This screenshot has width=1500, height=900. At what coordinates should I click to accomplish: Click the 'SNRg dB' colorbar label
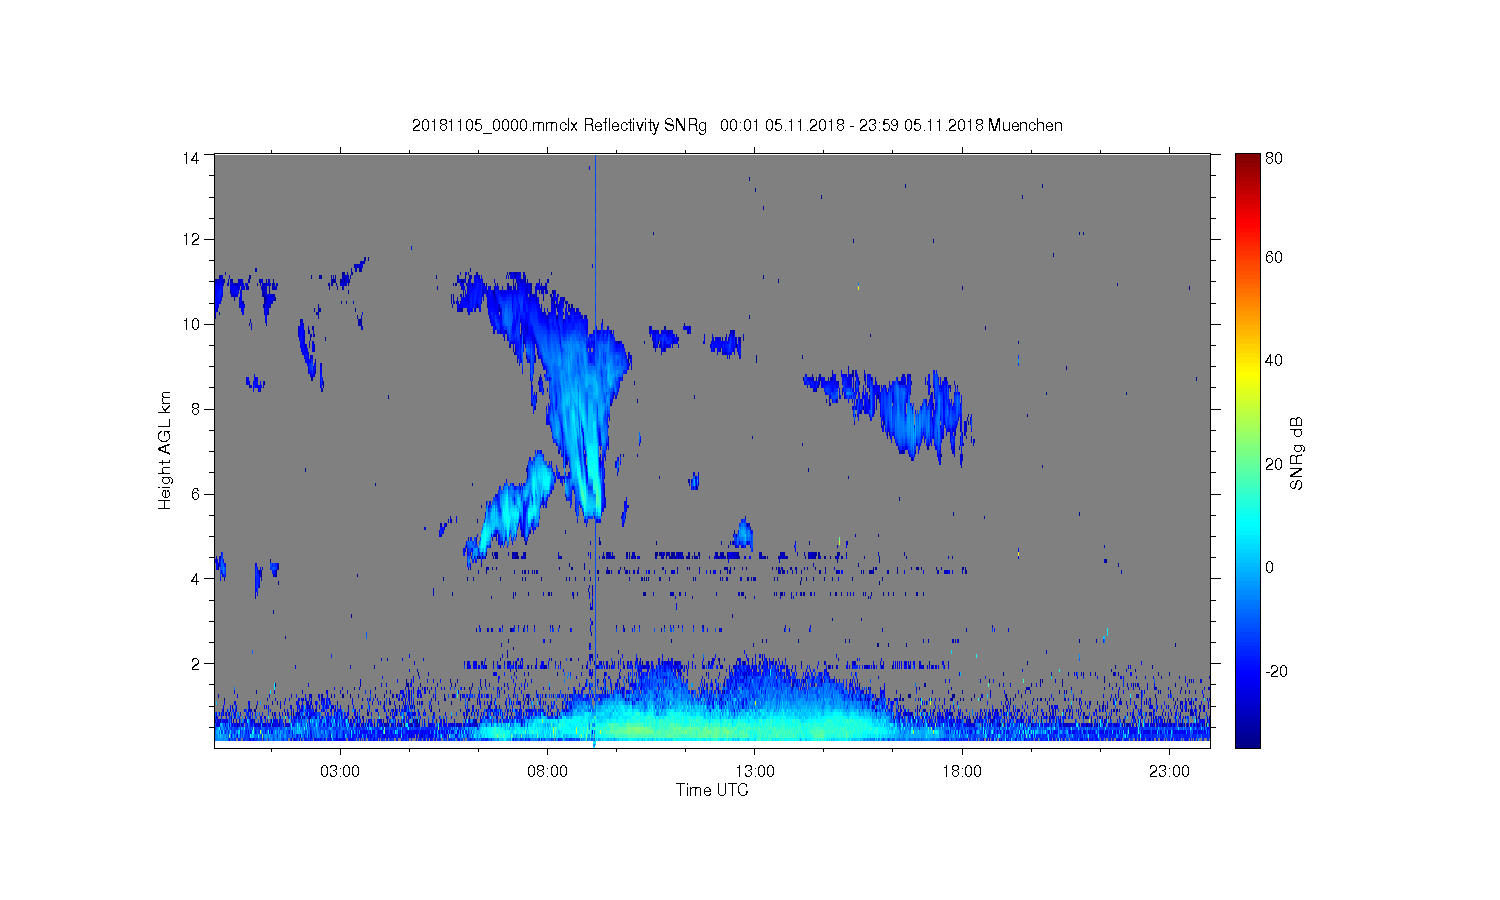[x=1296, y=453]
